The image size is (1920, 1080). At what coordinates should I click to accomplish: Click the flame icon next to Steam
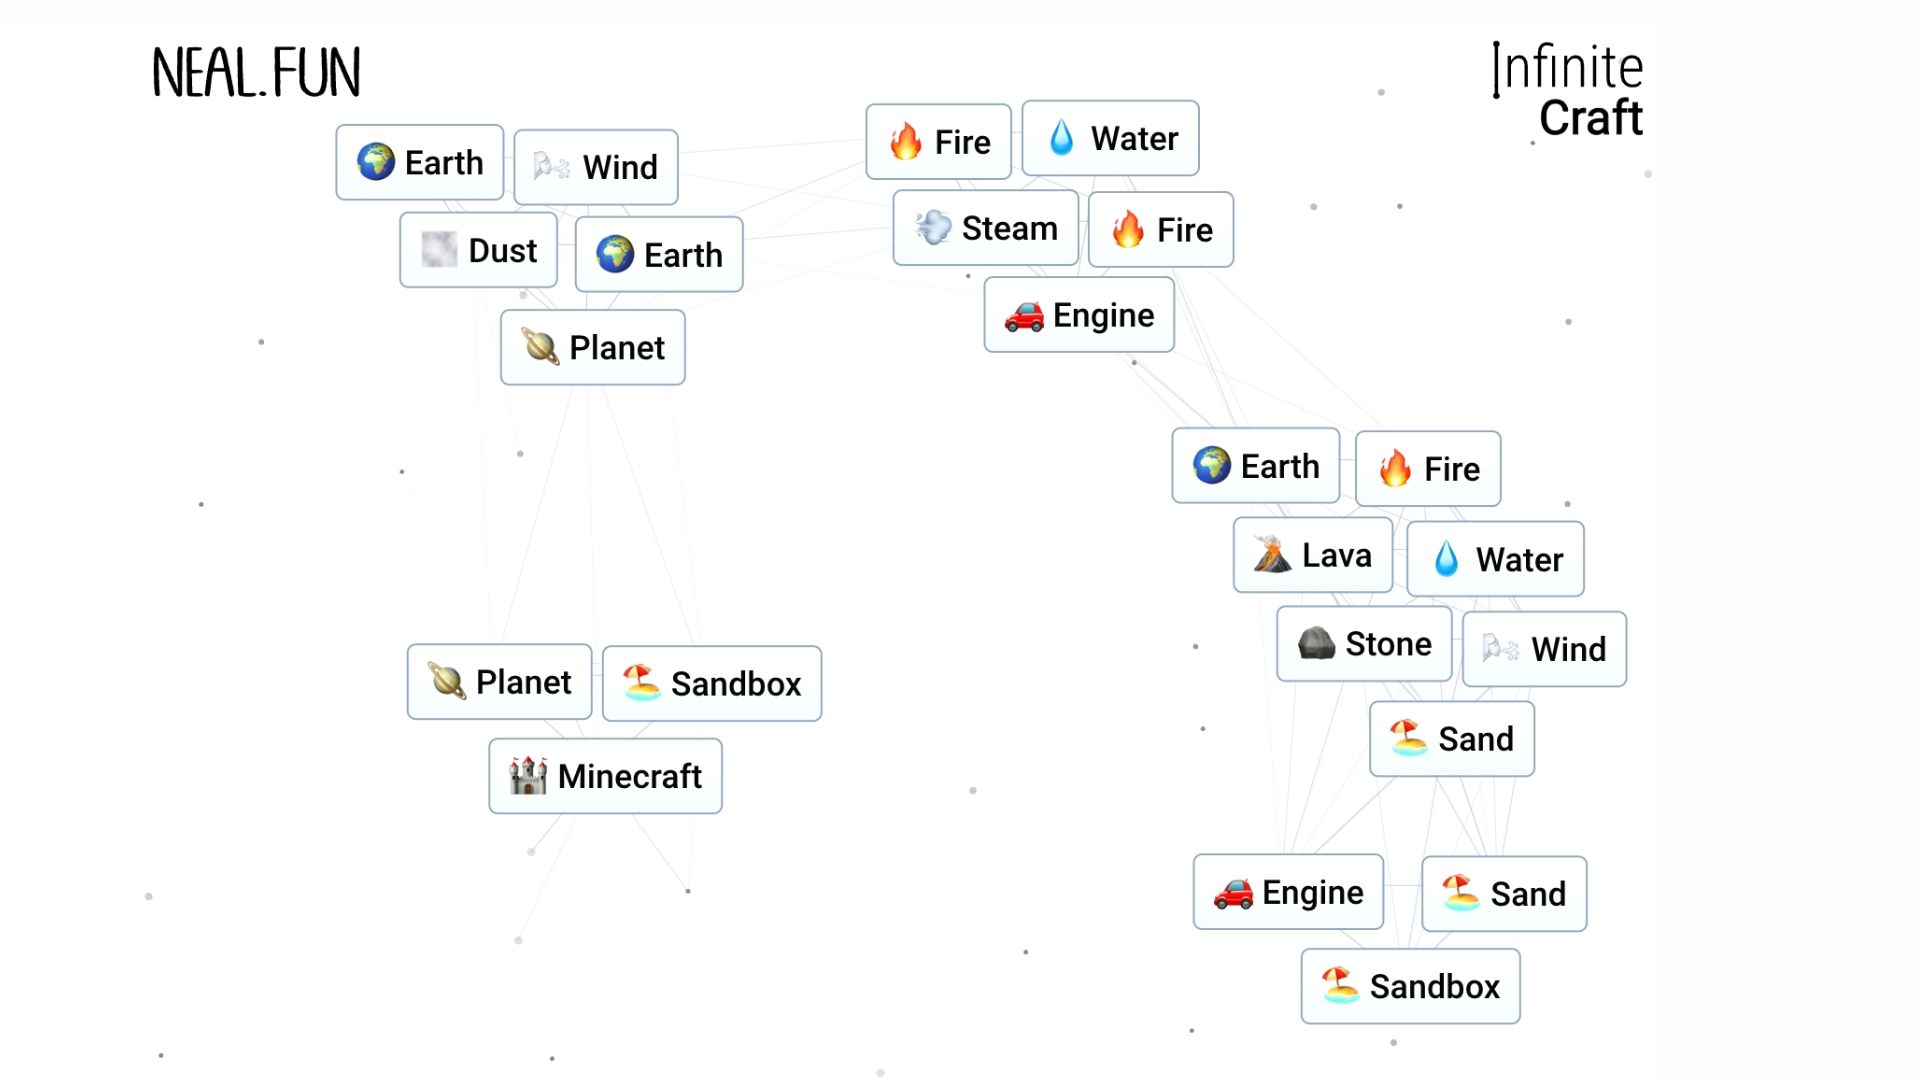click(1128, 230)
